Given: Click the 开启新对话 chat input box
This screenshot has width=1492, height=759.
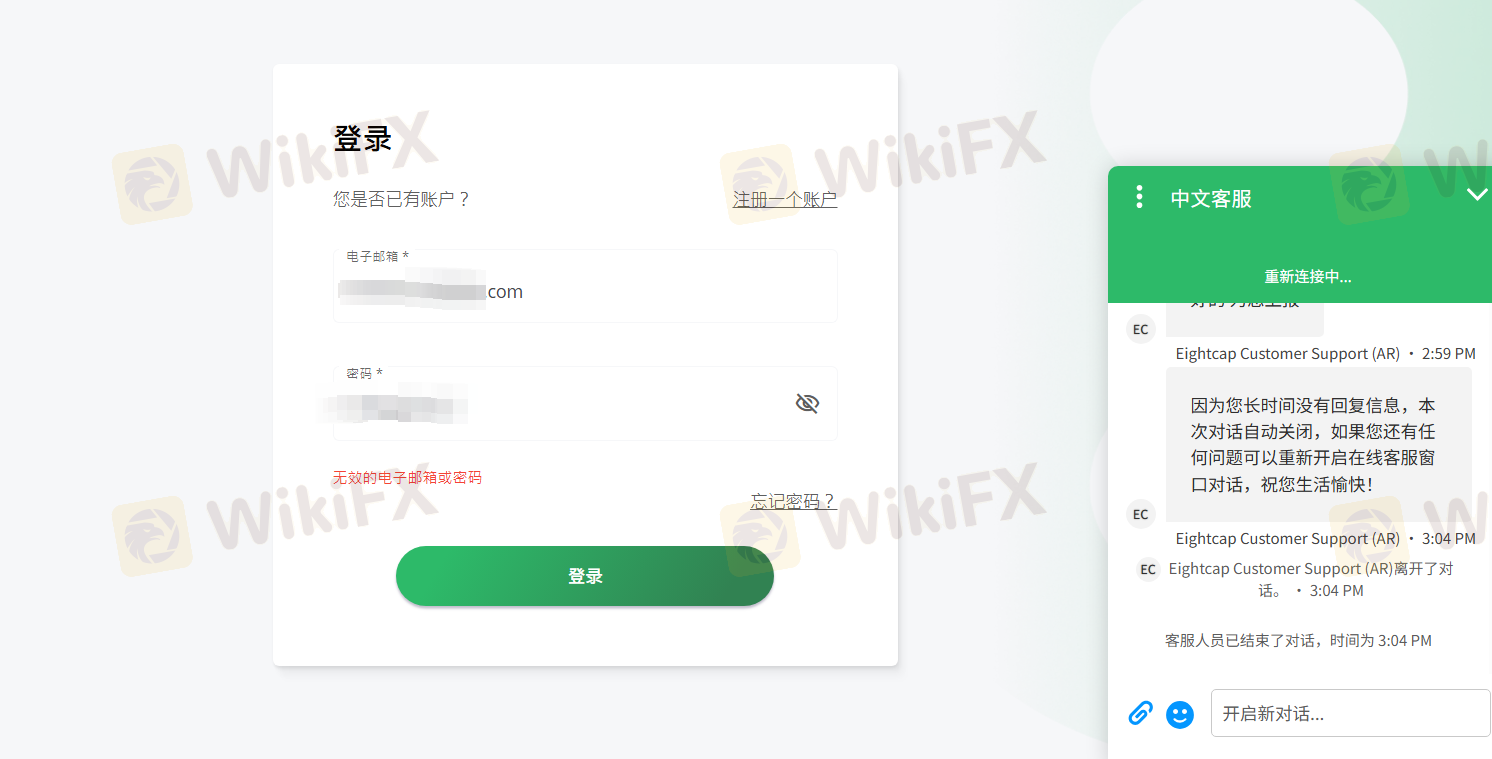Looking at the screenshot, I should (1350, 713).
